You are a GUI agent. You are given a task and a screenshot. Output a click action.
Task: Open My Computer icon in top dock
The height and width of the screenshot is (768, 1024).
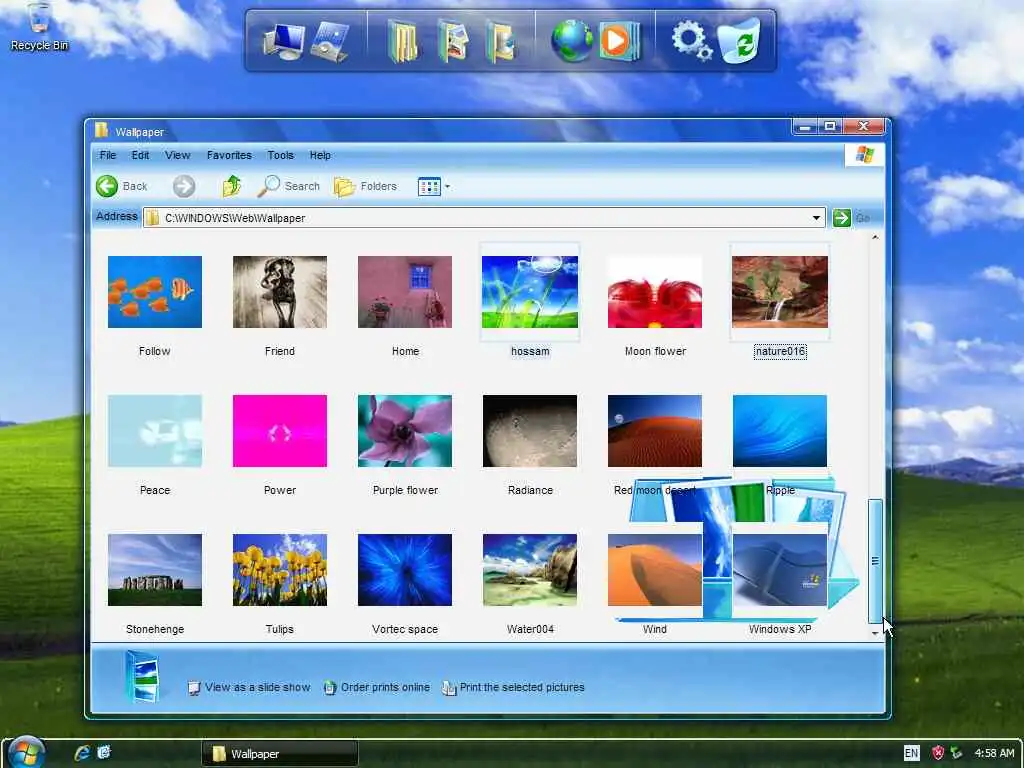(284, 41)
